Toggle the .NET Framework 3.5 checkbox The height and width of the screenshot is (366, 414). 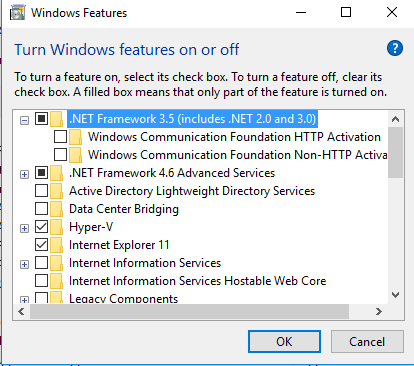coord(41,119)
